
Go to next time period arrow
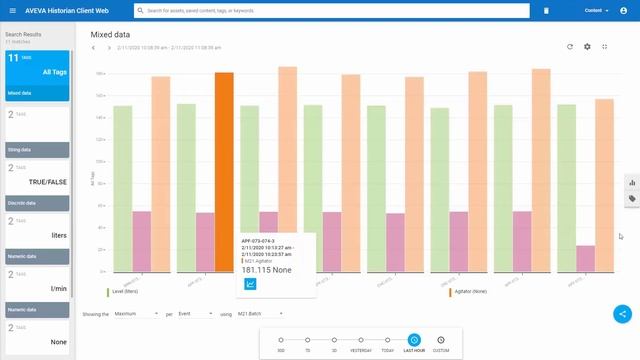click(109, 48)
